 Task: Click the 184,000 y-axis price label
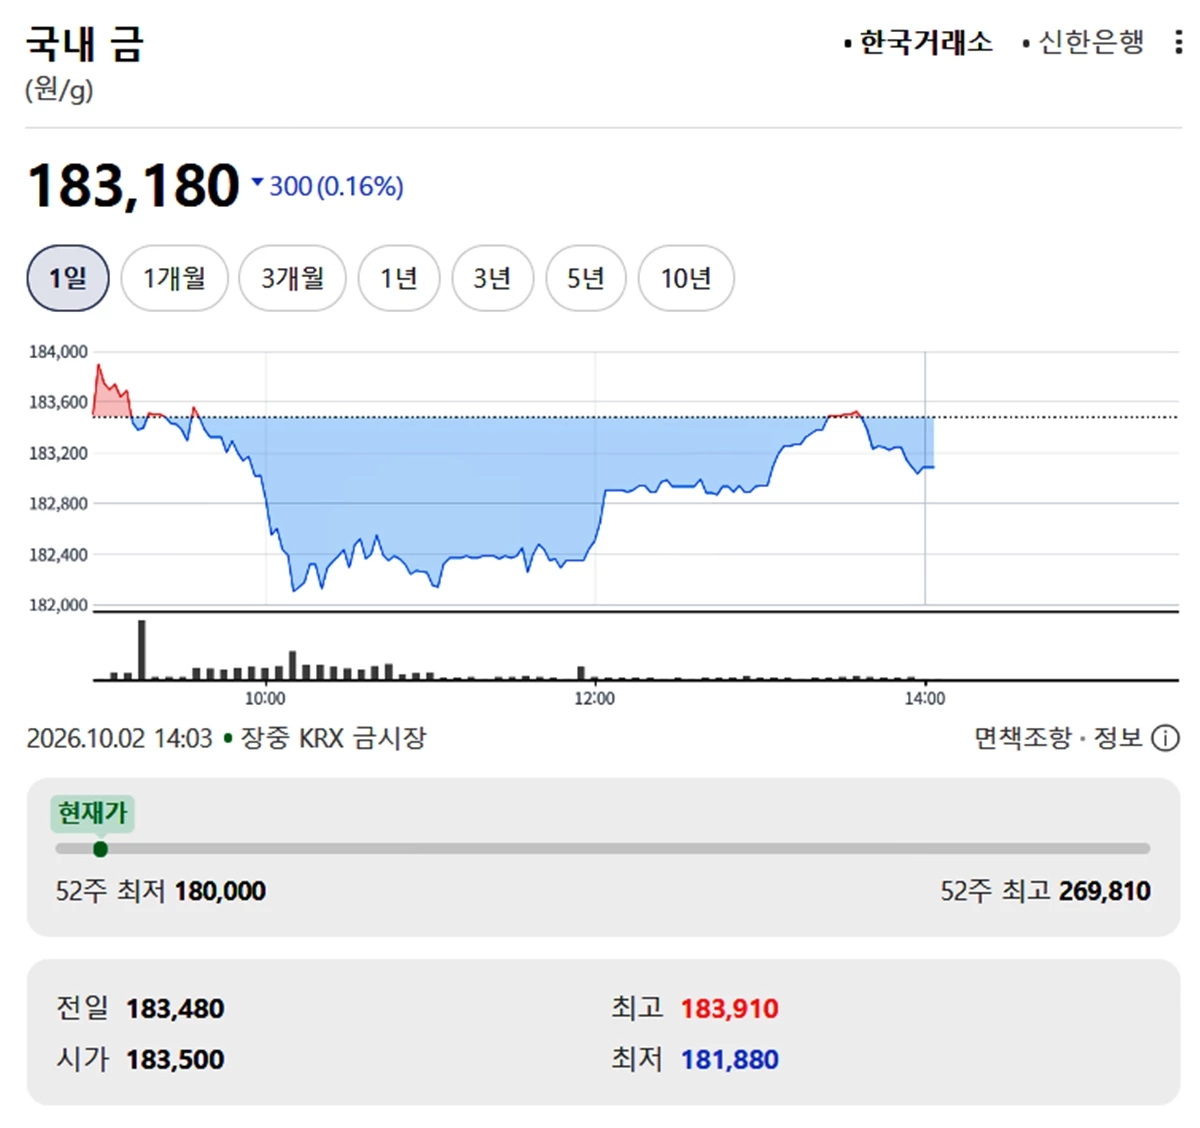tap(58, 352)
